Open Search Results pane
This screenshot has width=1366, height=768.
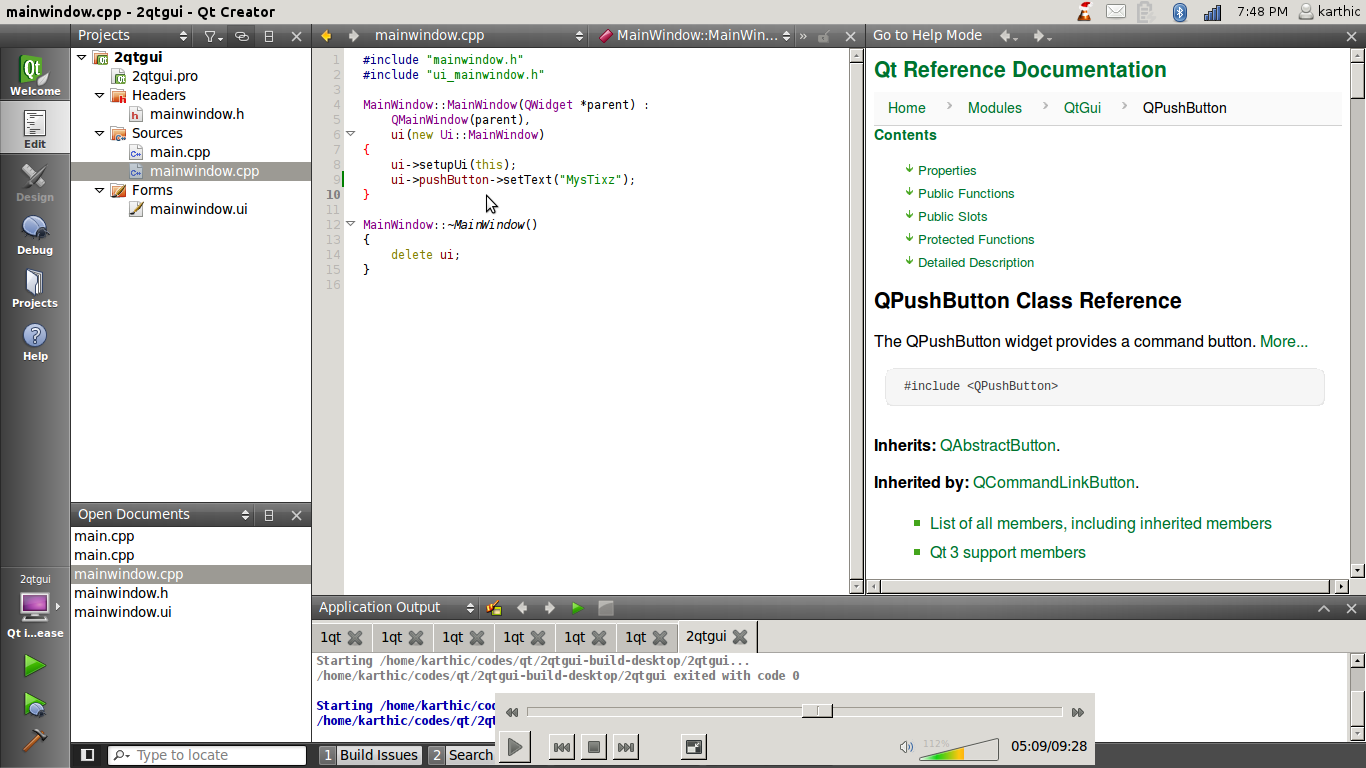tap(461, 755)
